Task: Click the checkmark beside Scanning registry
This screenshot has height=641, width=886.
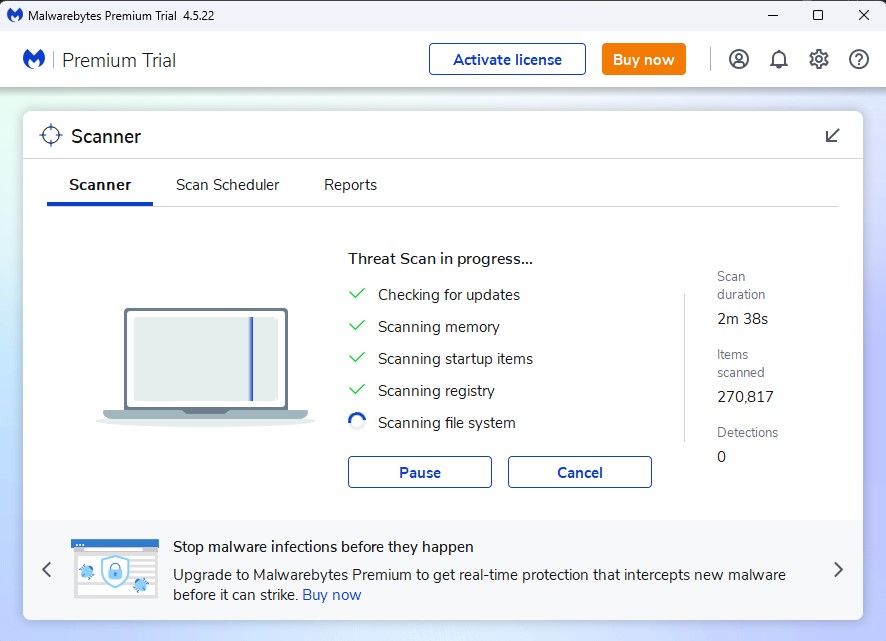Action: click(357, 389)
